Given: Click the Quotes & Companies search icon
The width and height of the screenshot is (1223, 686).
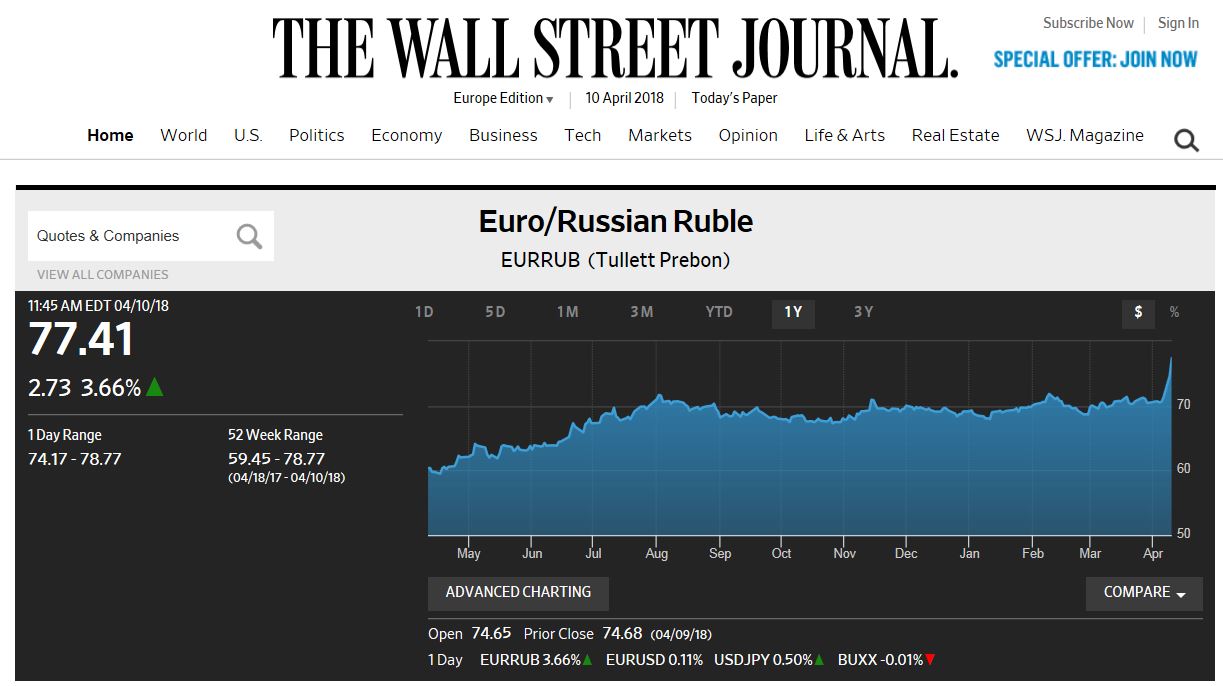Looking at the screenshot, I should [249, 236].
